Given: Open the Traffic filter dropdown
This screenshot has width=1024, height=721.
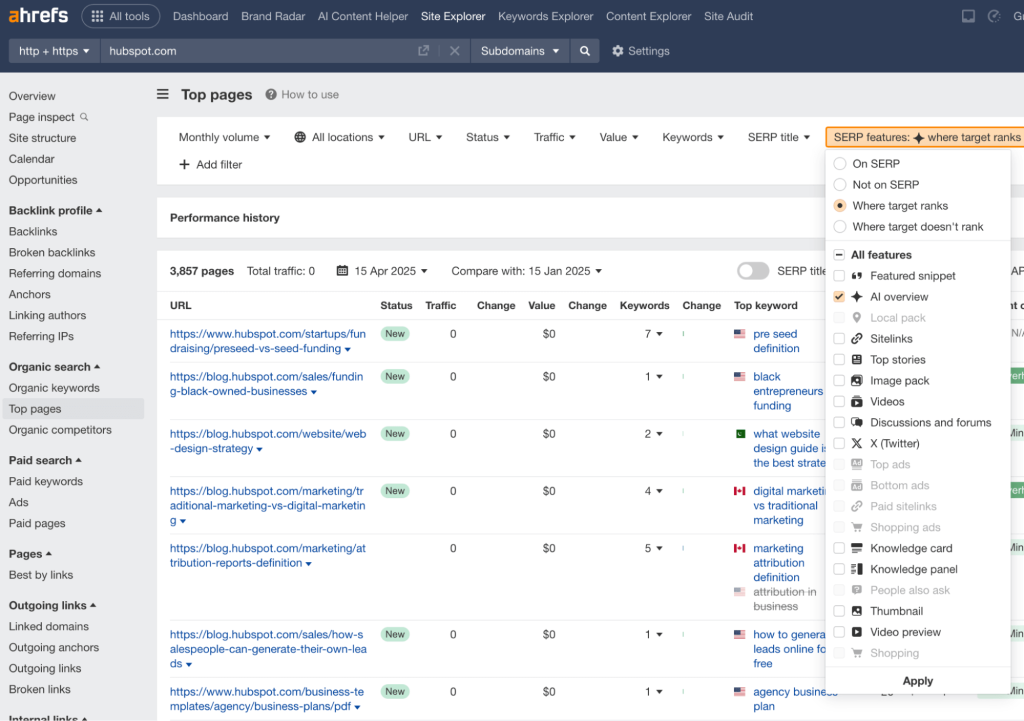Looking at the screenshot, I should [554, 137].
